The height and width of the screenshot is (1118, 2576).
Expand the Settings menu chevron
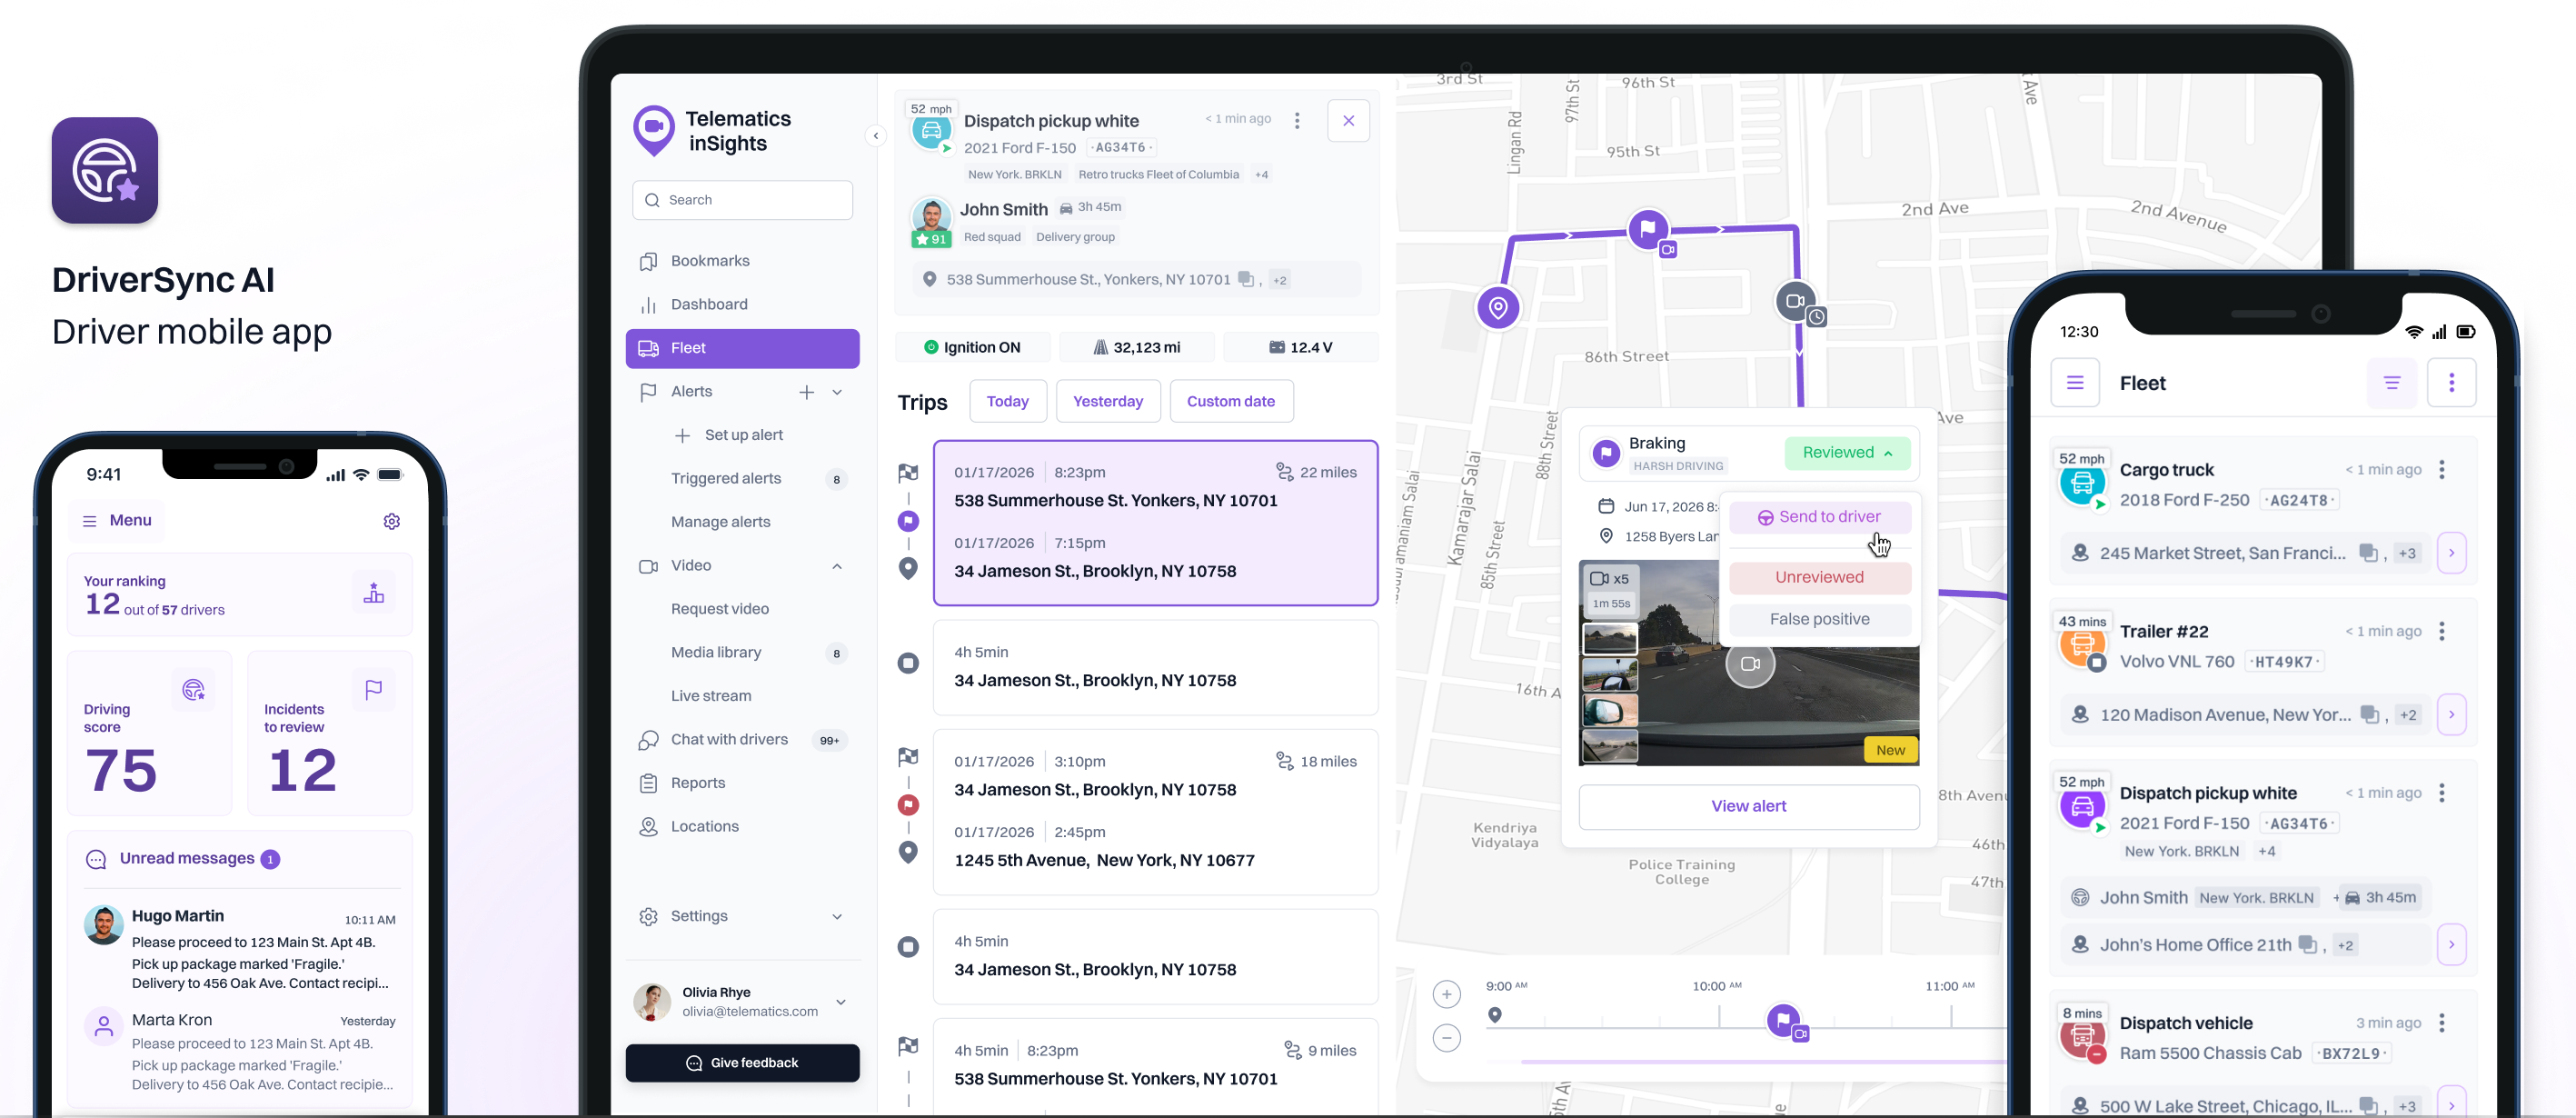click(837, 916)
